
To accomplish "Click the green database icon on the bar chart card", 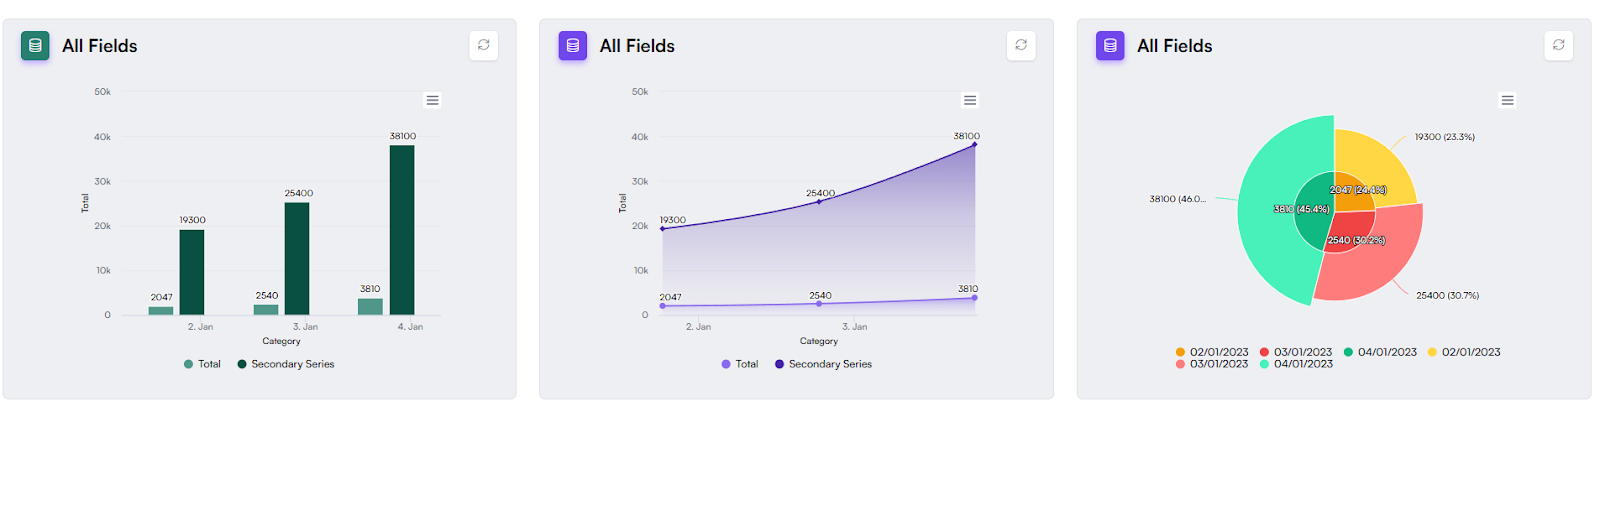I will pos(35,46).
